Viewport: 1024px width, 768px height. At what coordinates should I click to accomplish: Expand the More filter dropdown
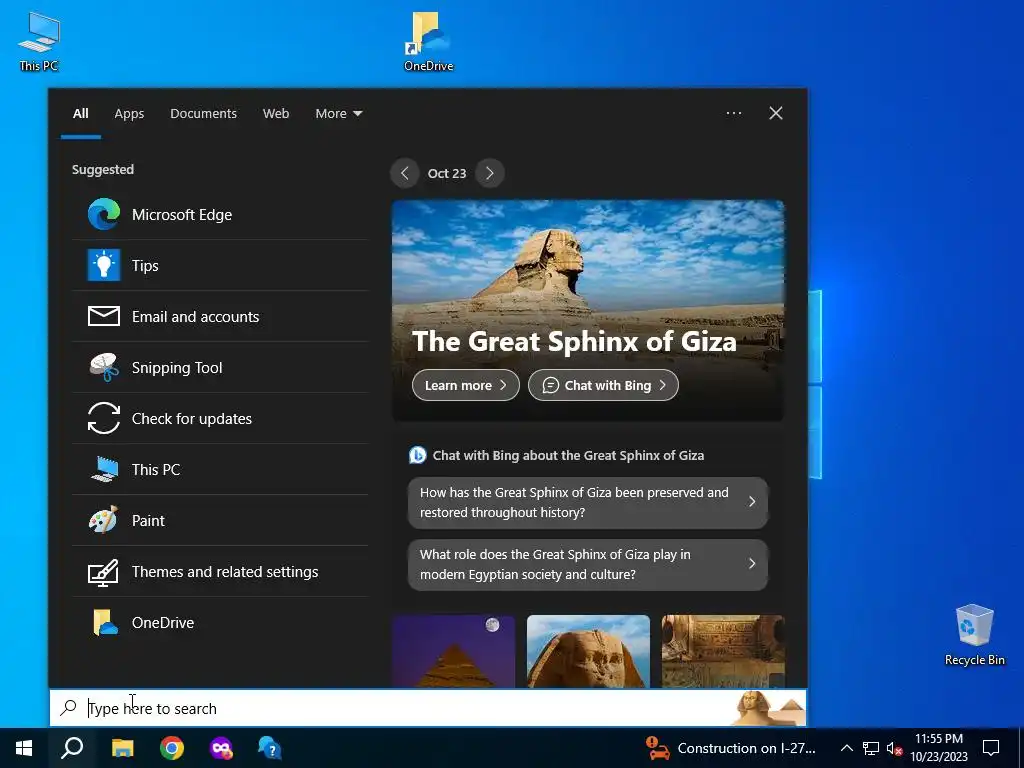coord(338,114)
